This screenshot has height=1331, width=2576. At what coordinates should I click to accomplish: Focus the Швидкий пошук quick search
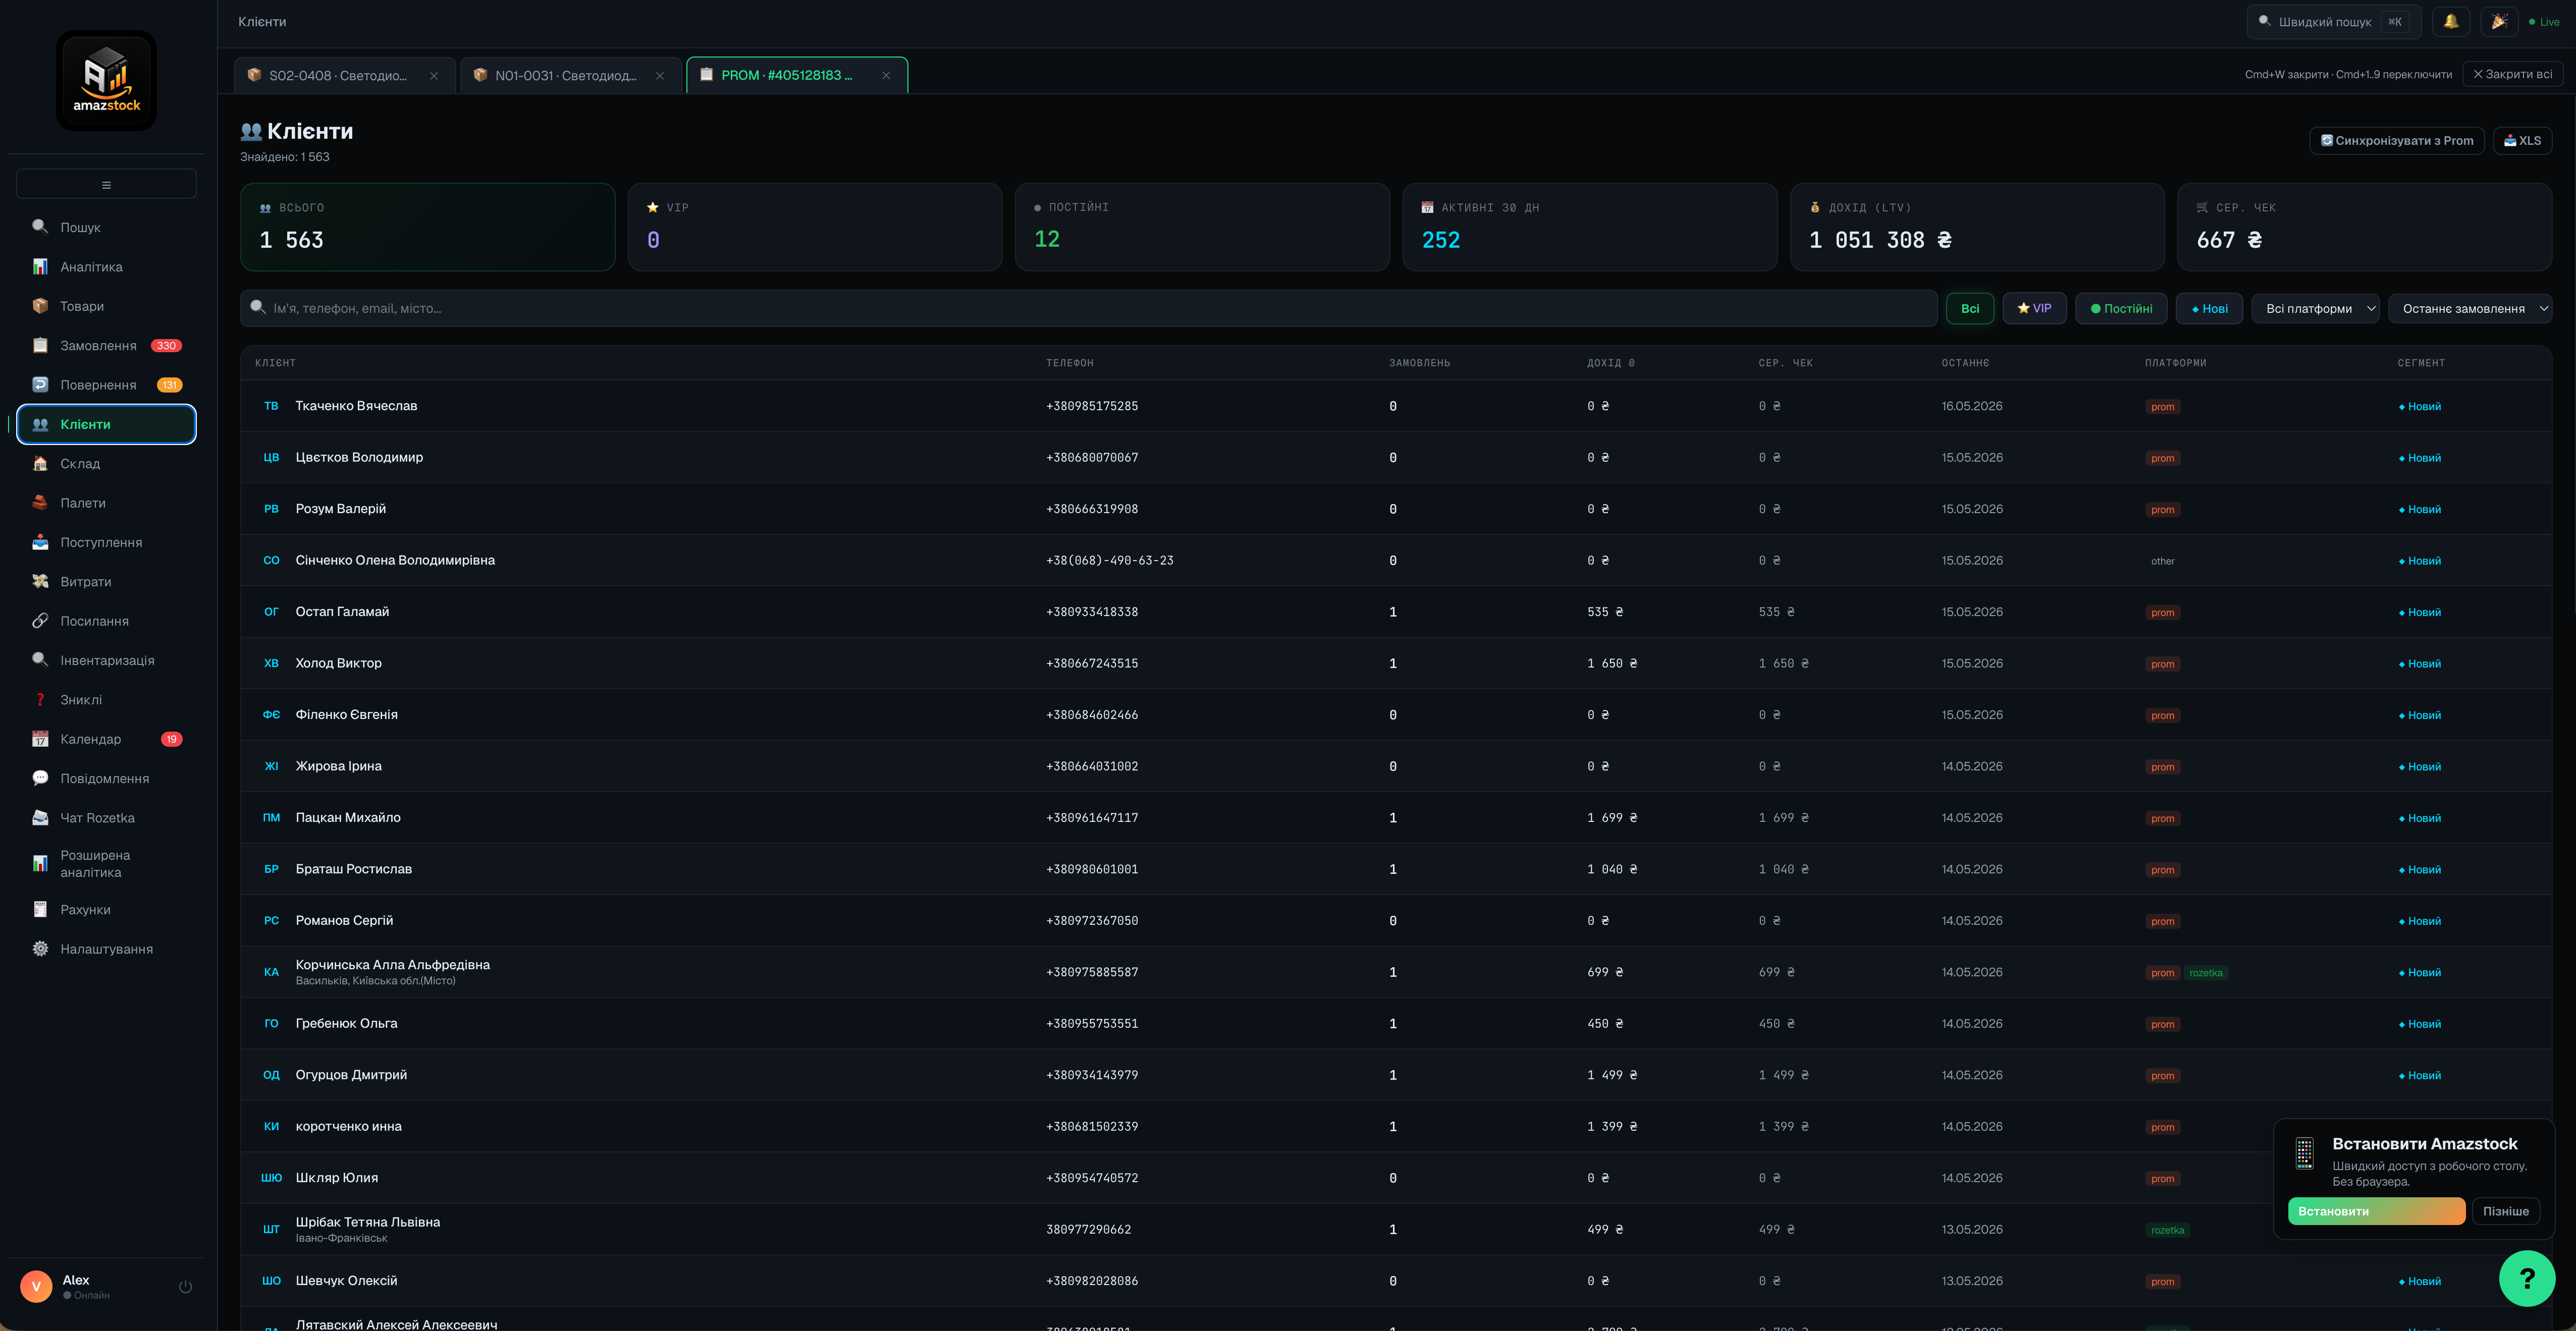pos(2334,21)
